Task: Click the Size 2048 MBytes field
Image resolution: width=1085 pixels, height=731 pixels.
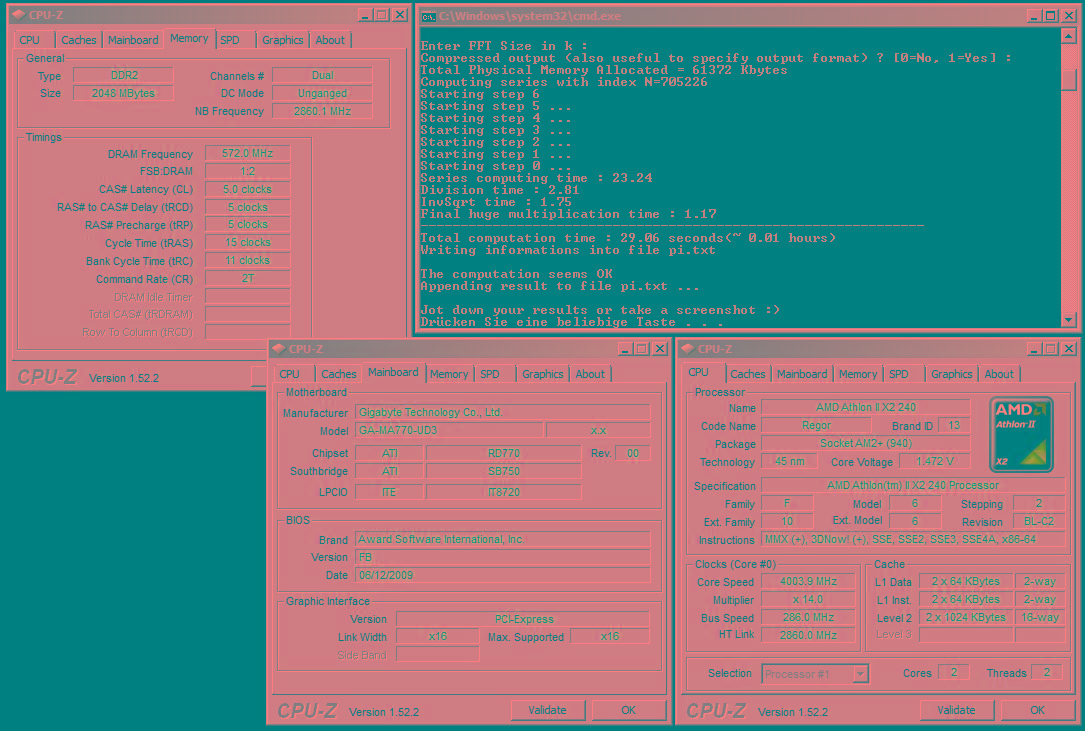Action: click(123, 93)
